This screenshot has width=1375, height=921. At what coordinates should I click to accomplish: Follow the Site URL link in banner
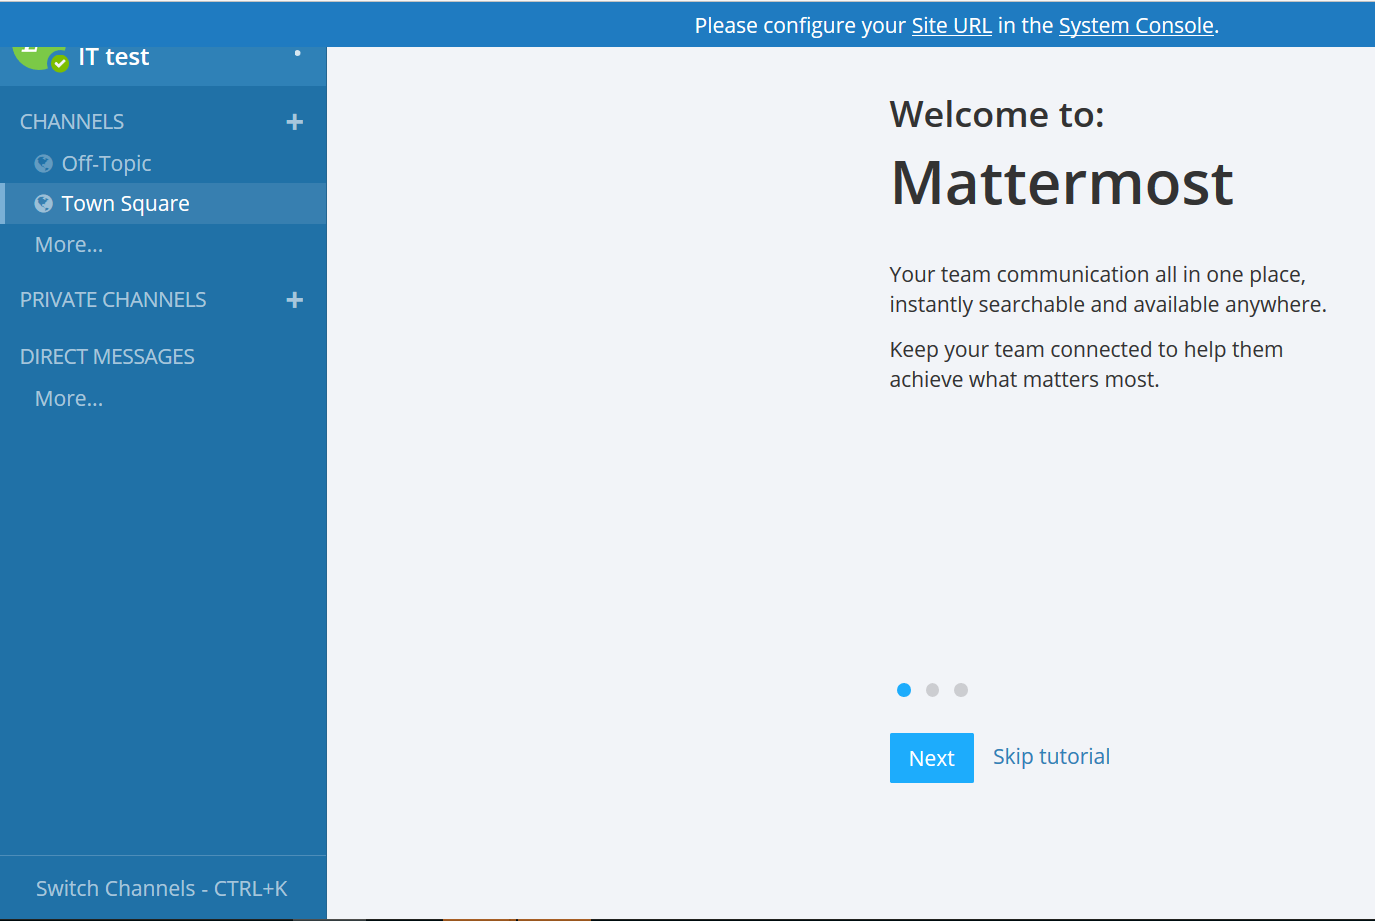(x=951, y=26)
